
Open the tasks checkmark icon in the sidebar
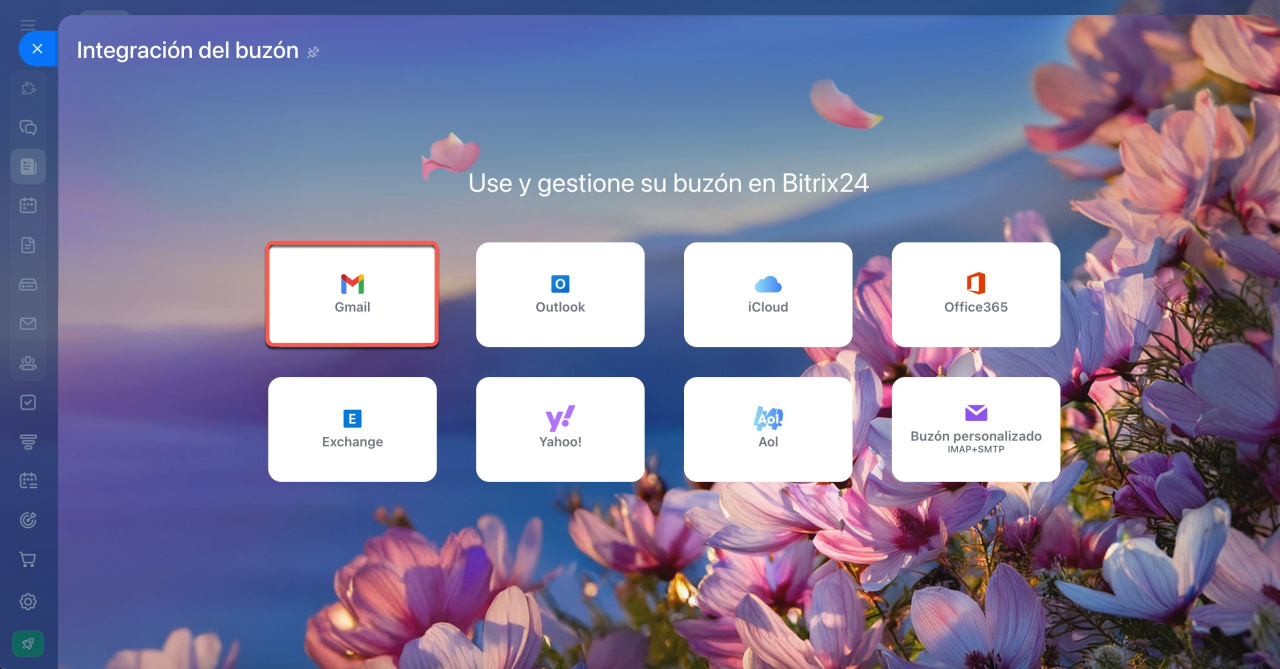point(28,402)
